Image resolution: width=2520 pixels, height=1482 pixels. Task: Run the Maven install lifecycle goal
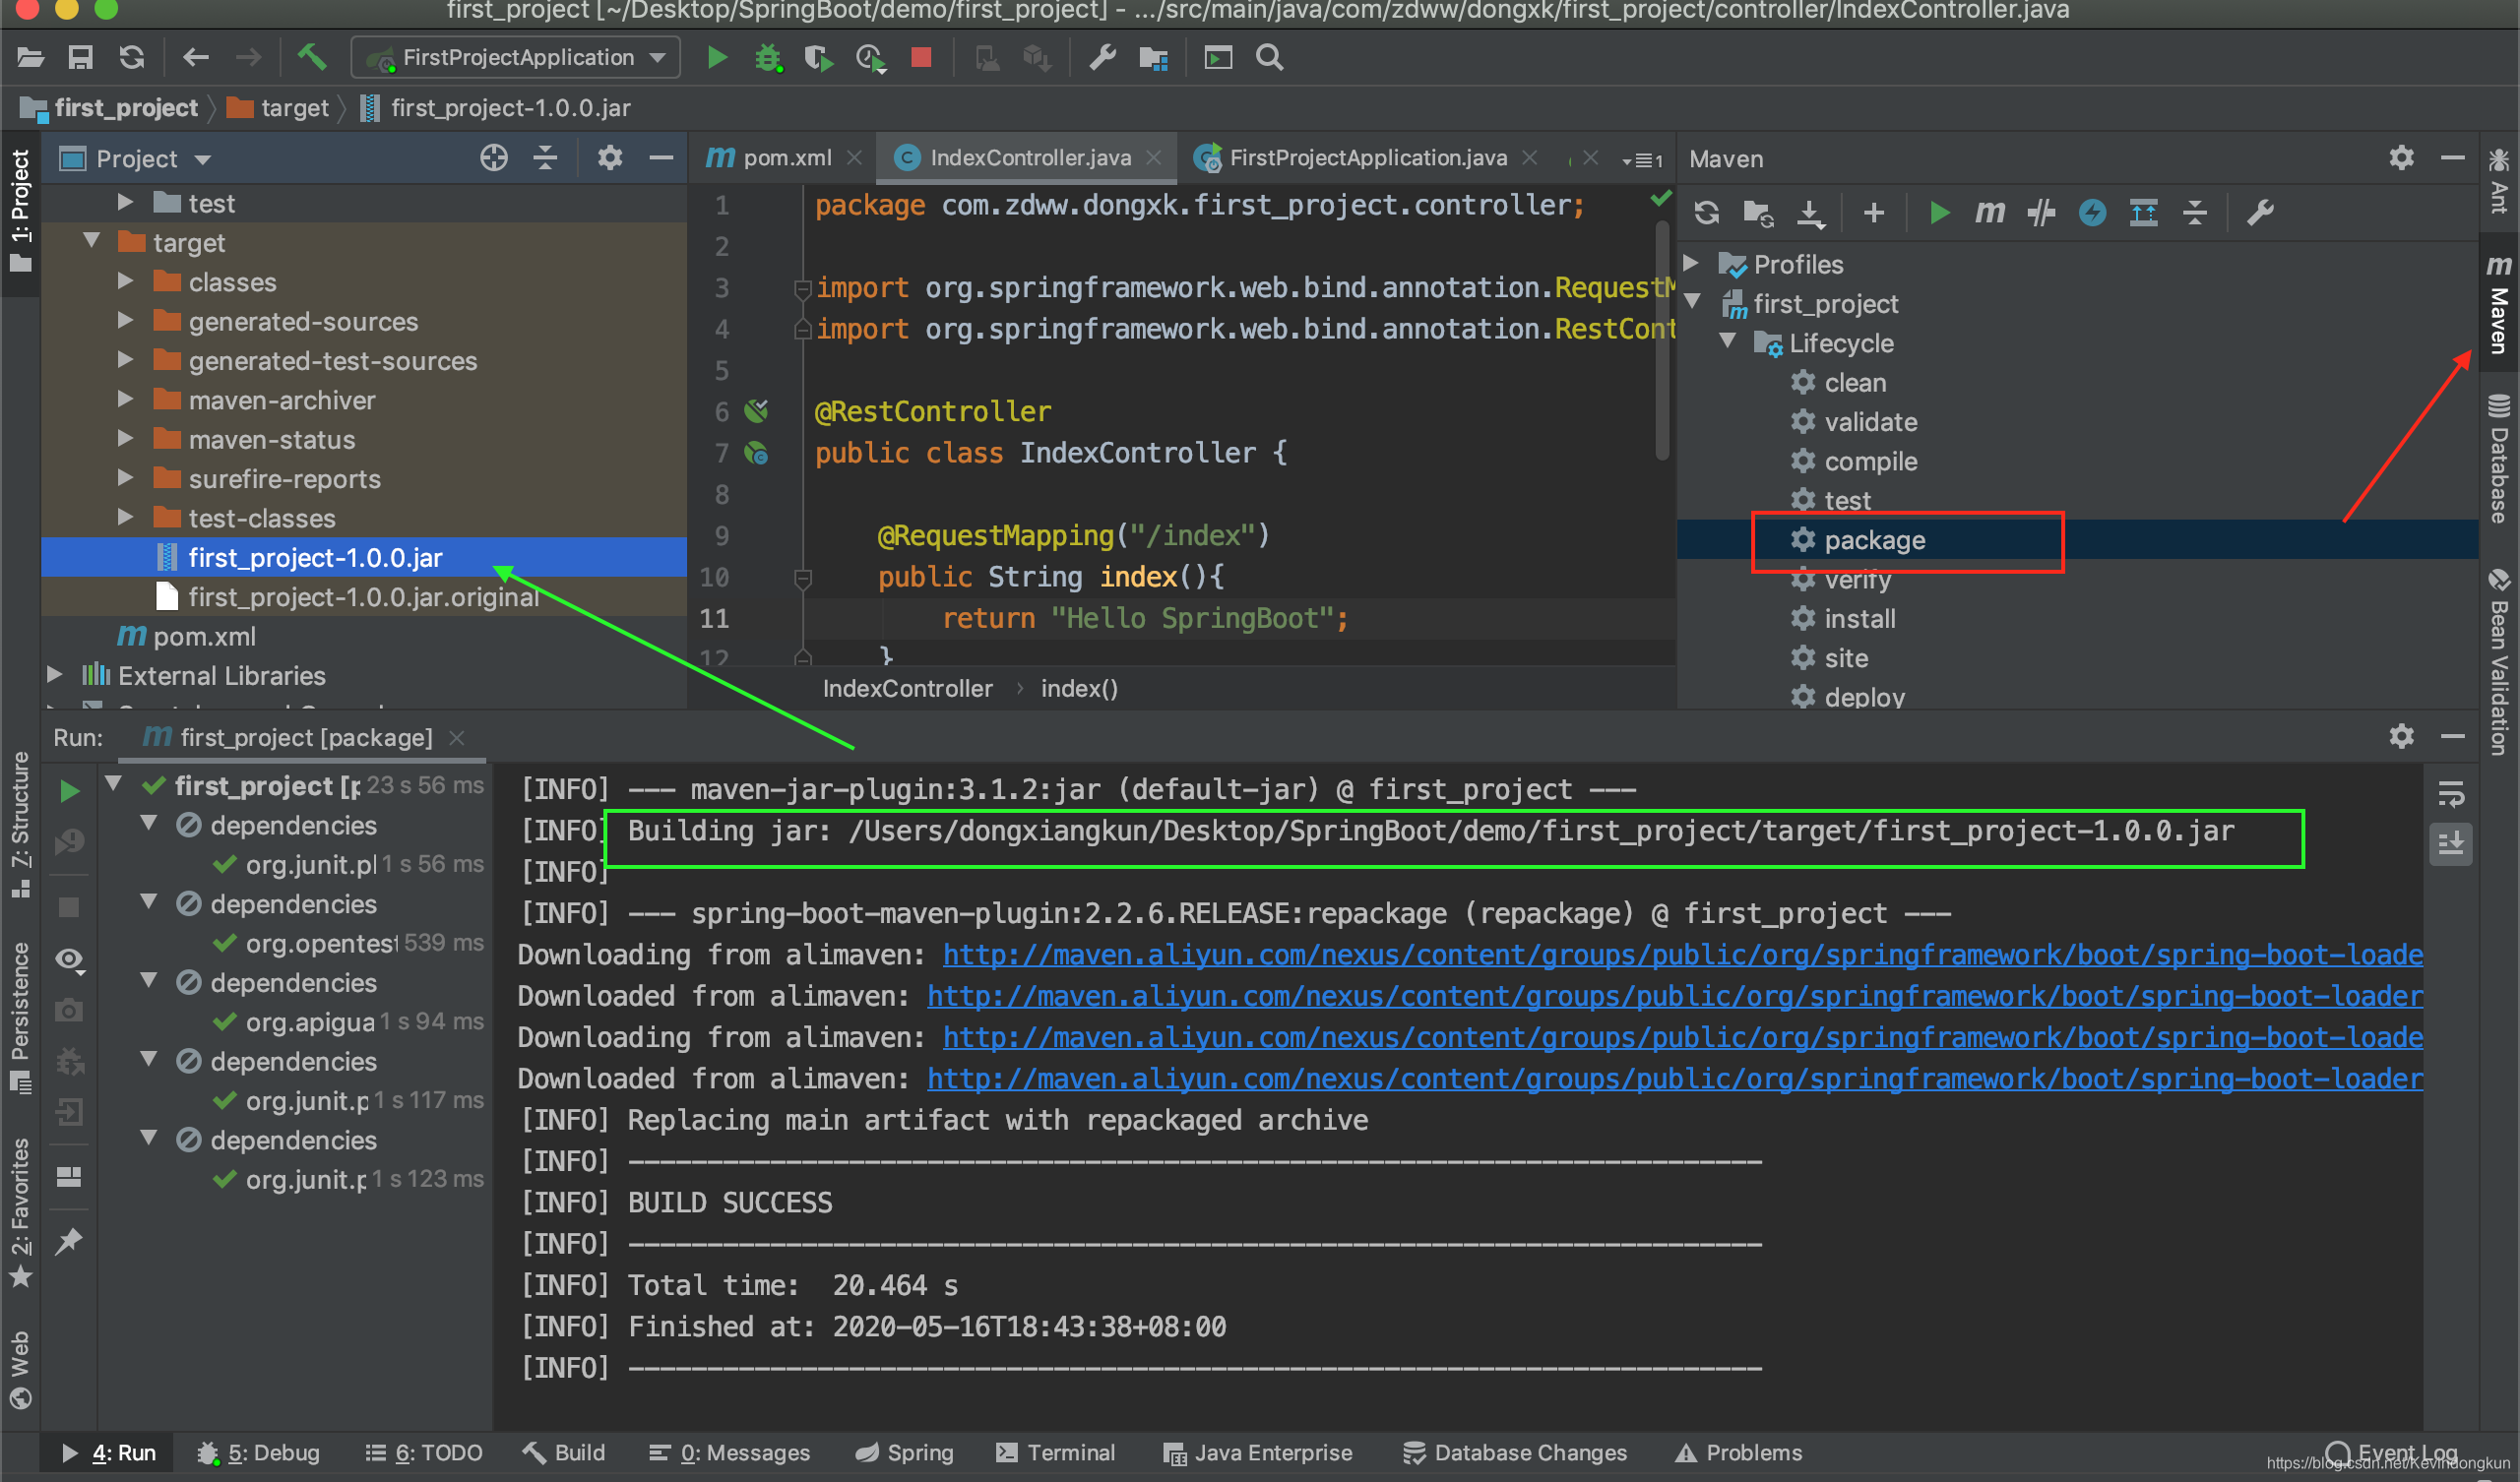coord(1859,619)
